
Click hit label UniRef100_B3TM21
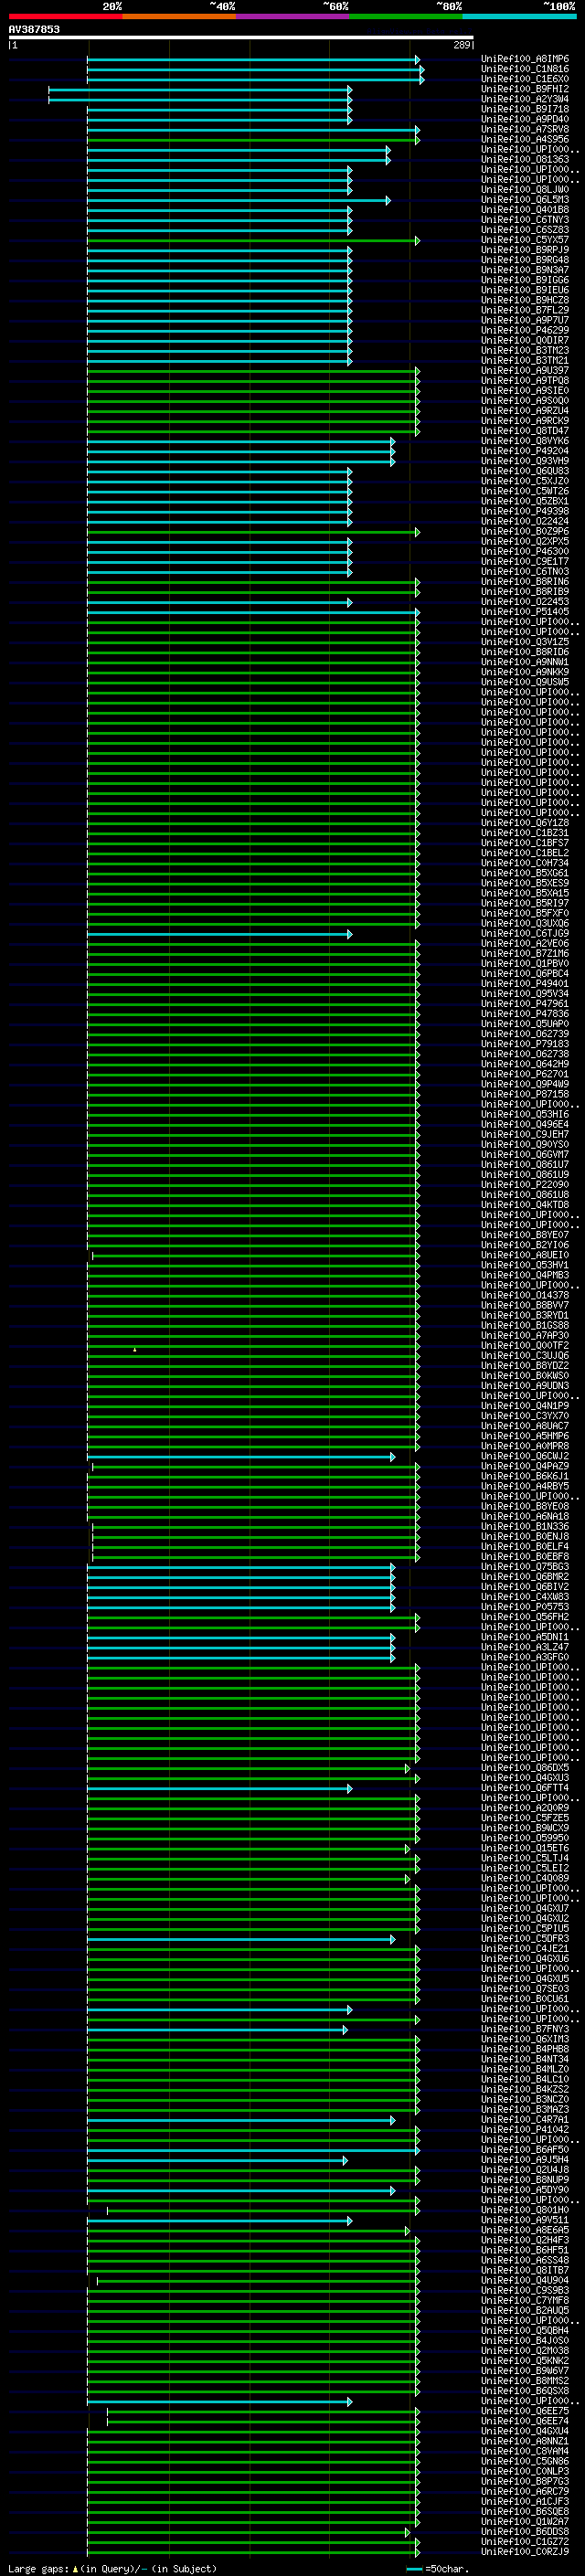tap(525, 360)
